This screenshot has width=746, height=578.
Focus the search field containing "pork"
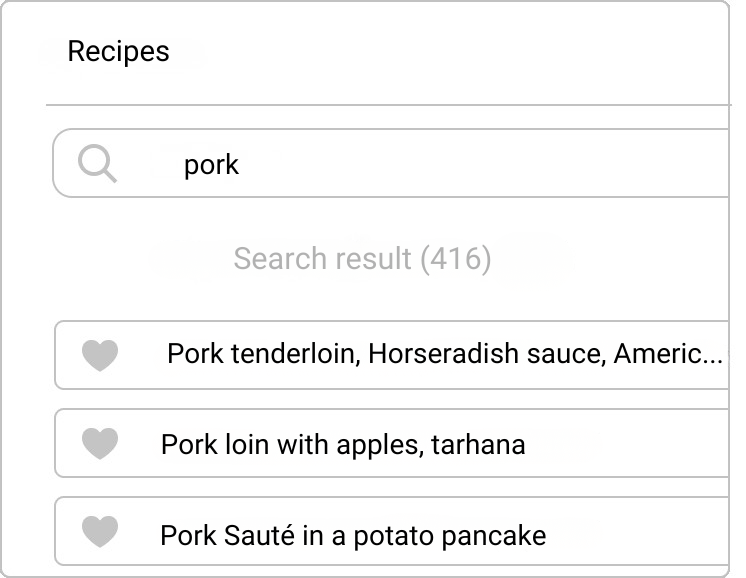[391, 163]
